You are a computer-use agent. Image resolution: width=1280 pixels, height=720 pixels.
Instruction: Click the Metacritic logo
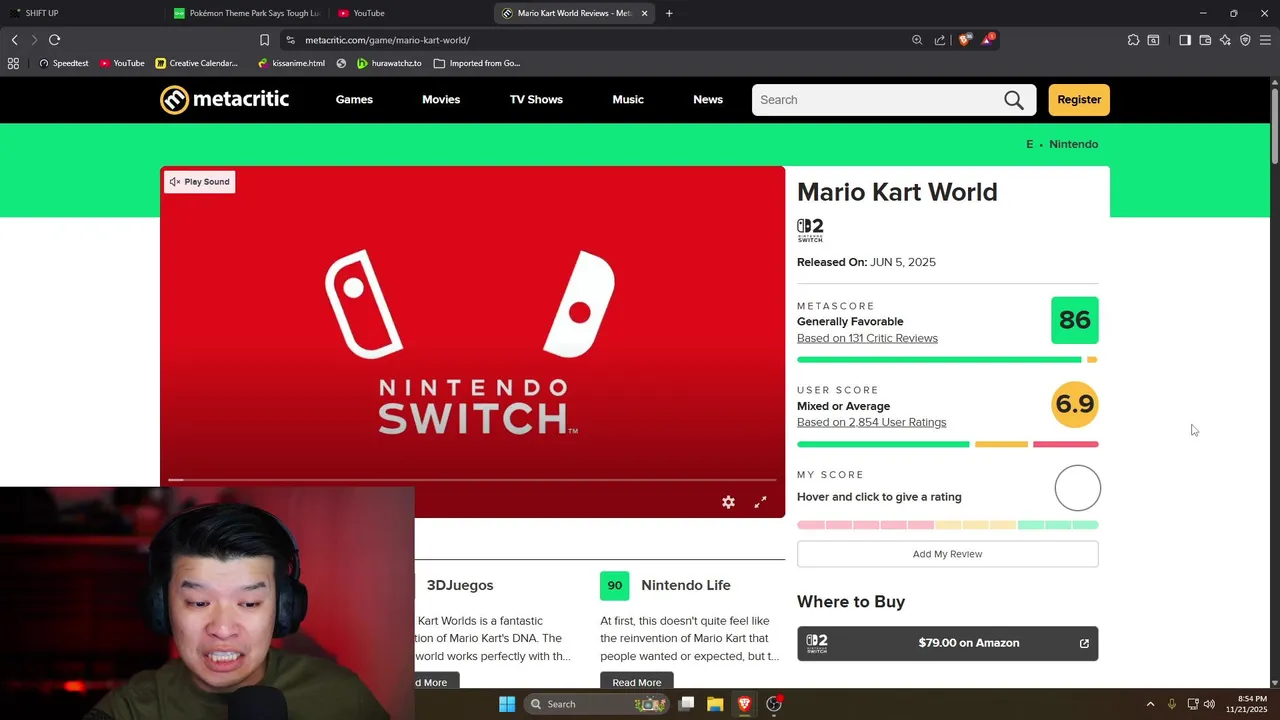224,99
